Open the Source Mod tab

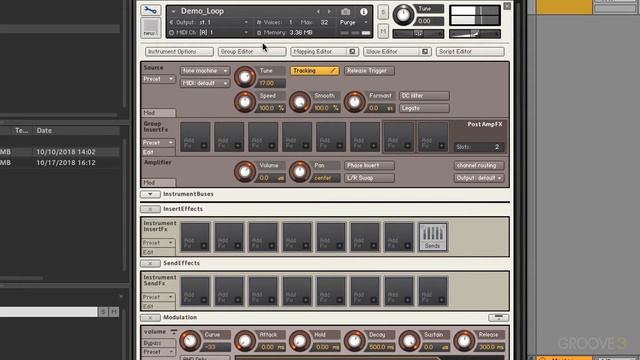[158, 113]
